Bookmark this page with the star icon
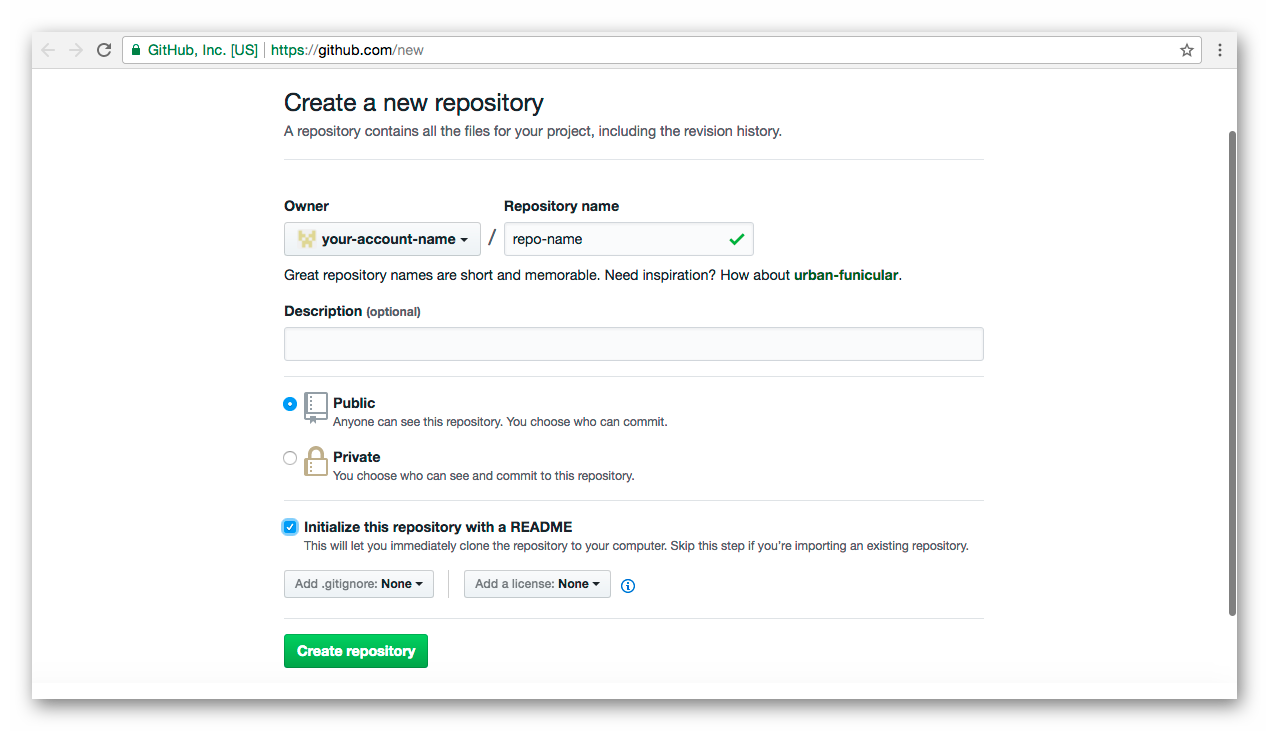 point(1187,50)
